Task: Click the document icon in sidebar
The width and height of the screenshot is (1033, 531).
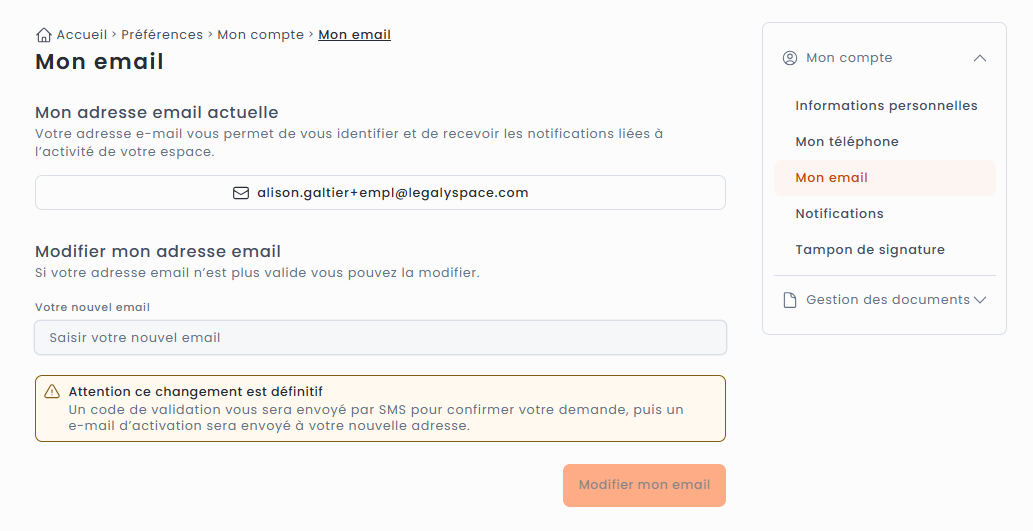Action: [790, 300]
